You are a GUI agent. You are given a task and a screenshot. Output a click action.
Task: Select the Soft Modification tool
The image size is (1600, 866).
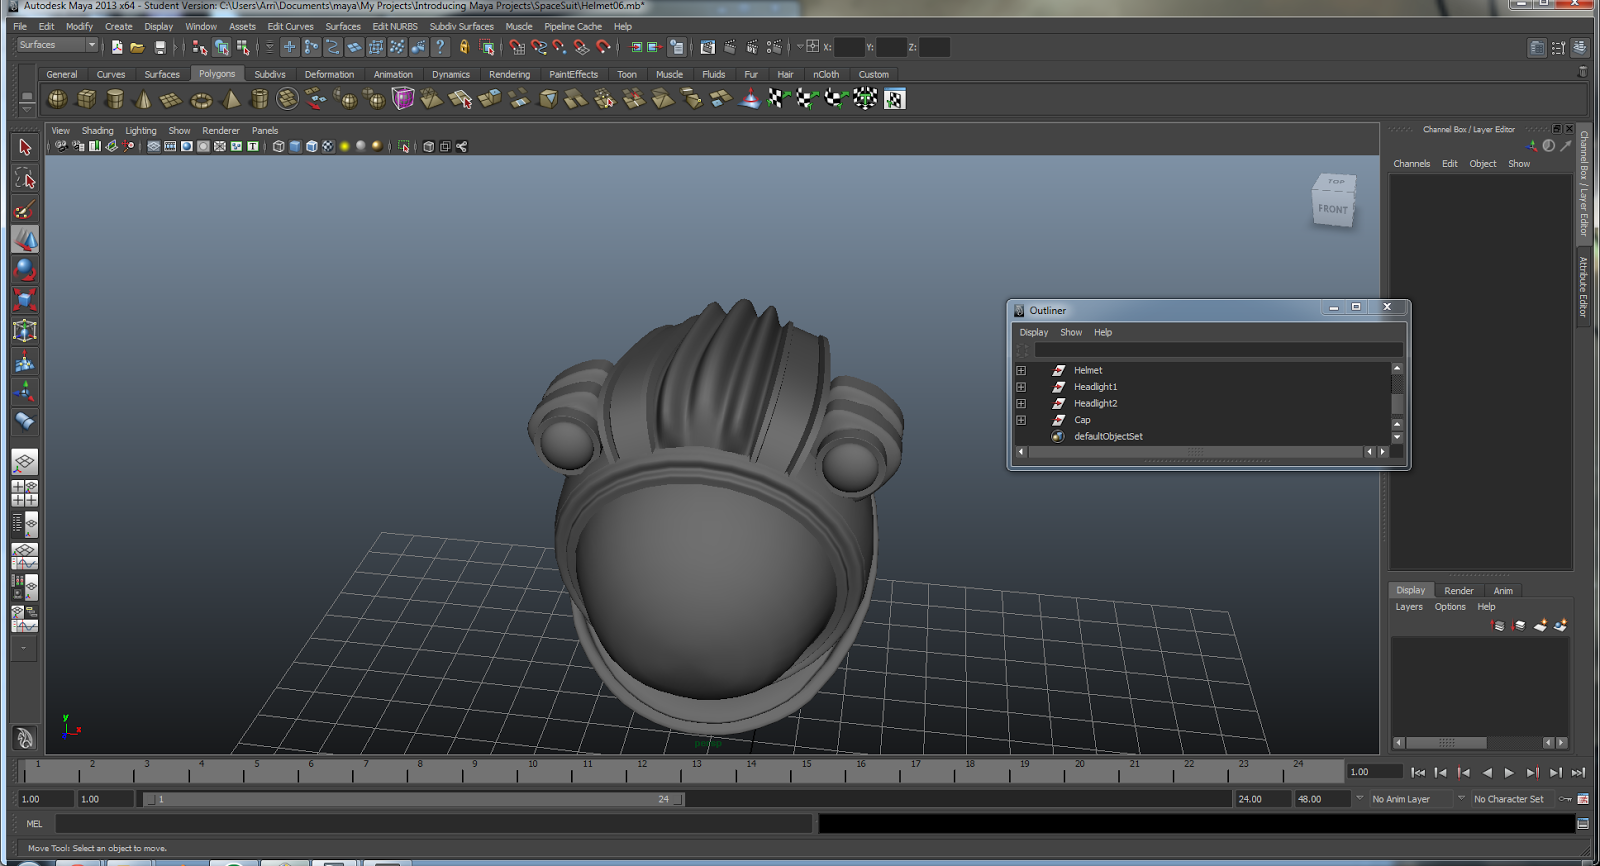(25, 361)
